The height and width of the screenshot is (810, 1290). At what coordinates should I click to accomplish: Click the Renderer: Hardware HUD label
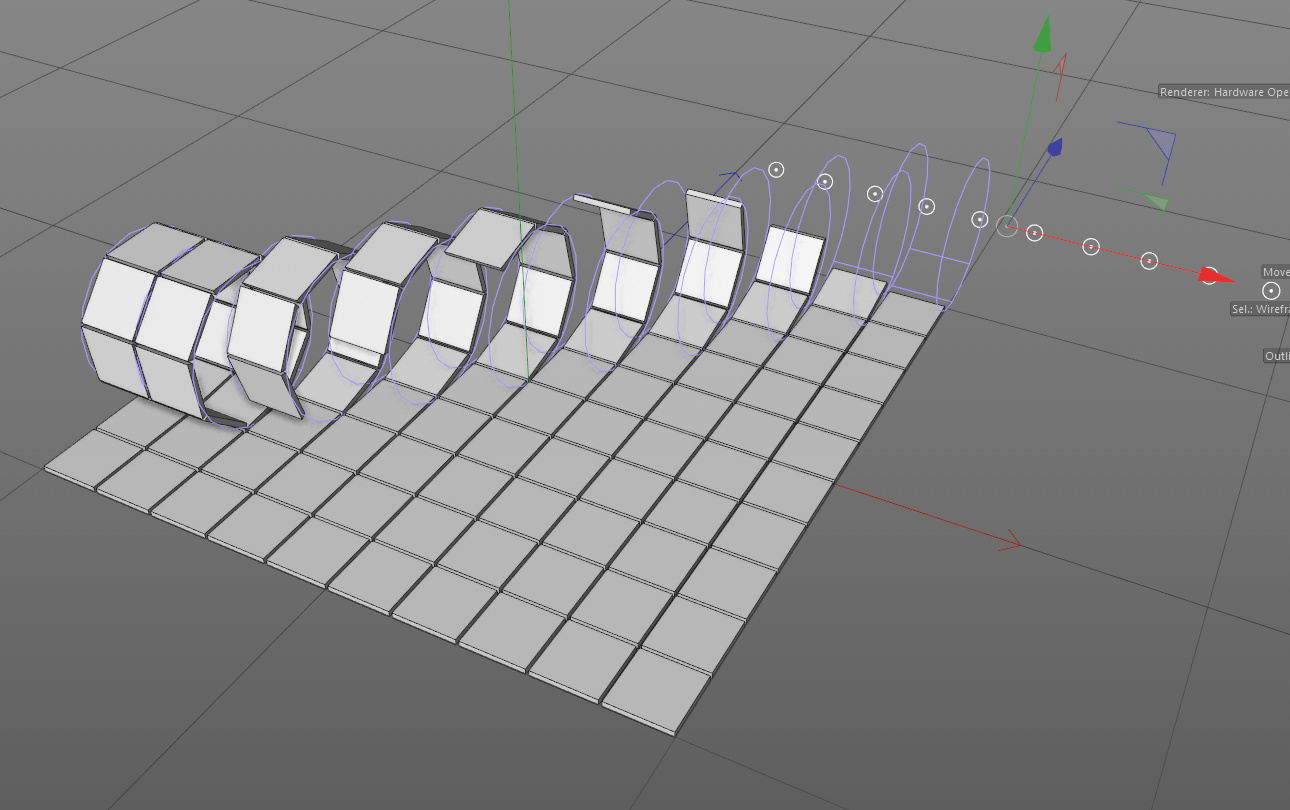coord(1224,92)
